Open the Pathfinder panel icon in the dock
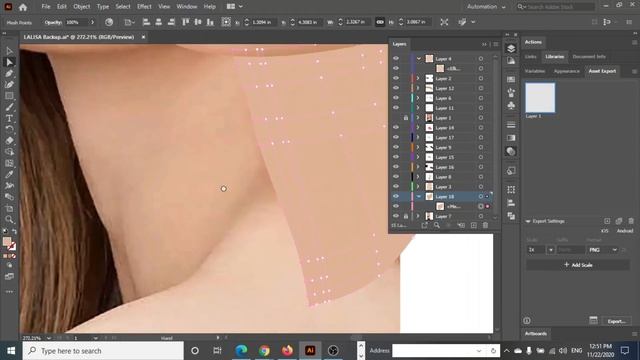The image size is (640, 360). point(511,216)
